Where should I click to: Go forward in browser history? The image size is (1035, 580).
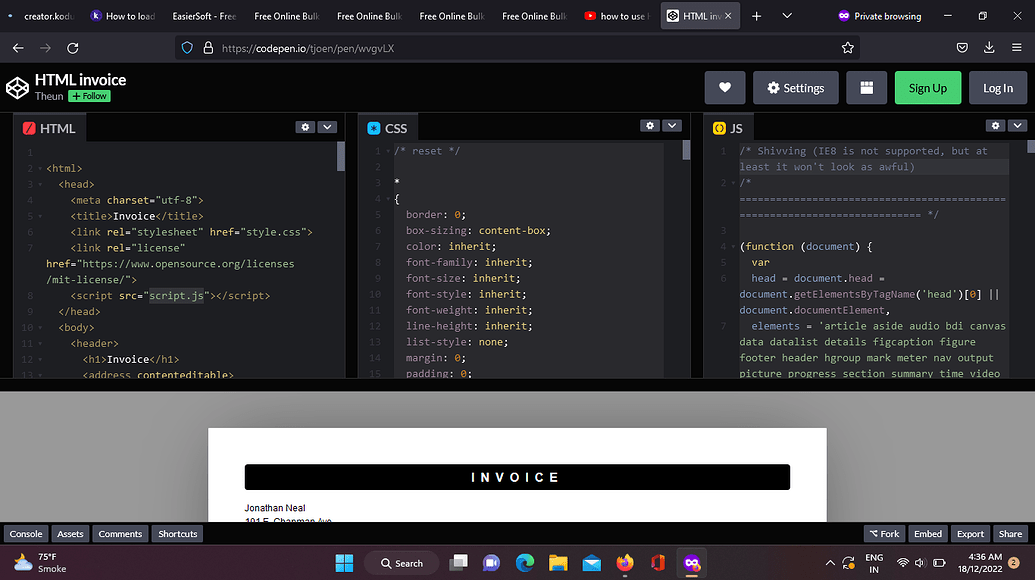click(x=45, y=48)
